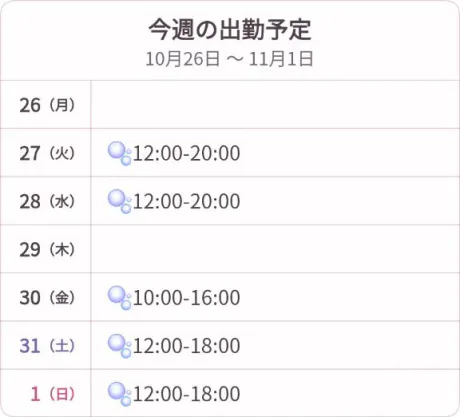Click the bubble icon on 27 (火) row
The width and height of the screenshot is (460, 417).
point(119,153)
